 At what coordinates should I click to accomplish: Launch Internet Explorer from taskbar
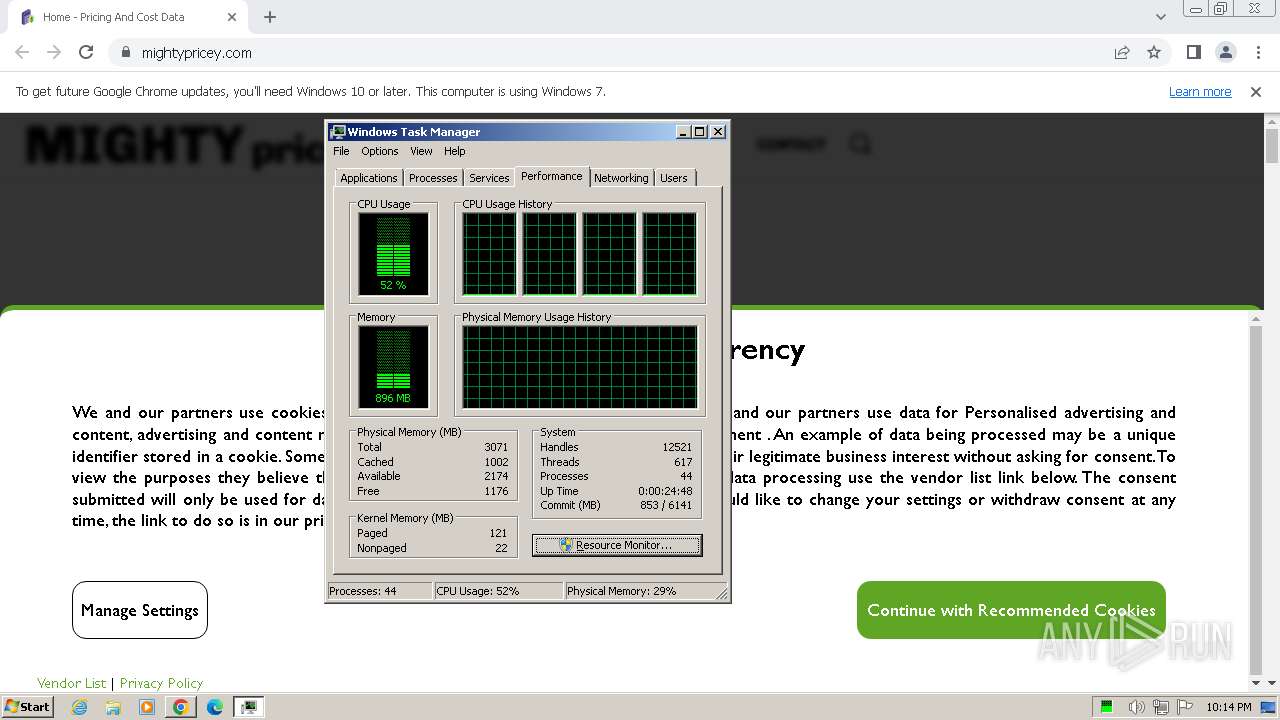coord(79,707)
